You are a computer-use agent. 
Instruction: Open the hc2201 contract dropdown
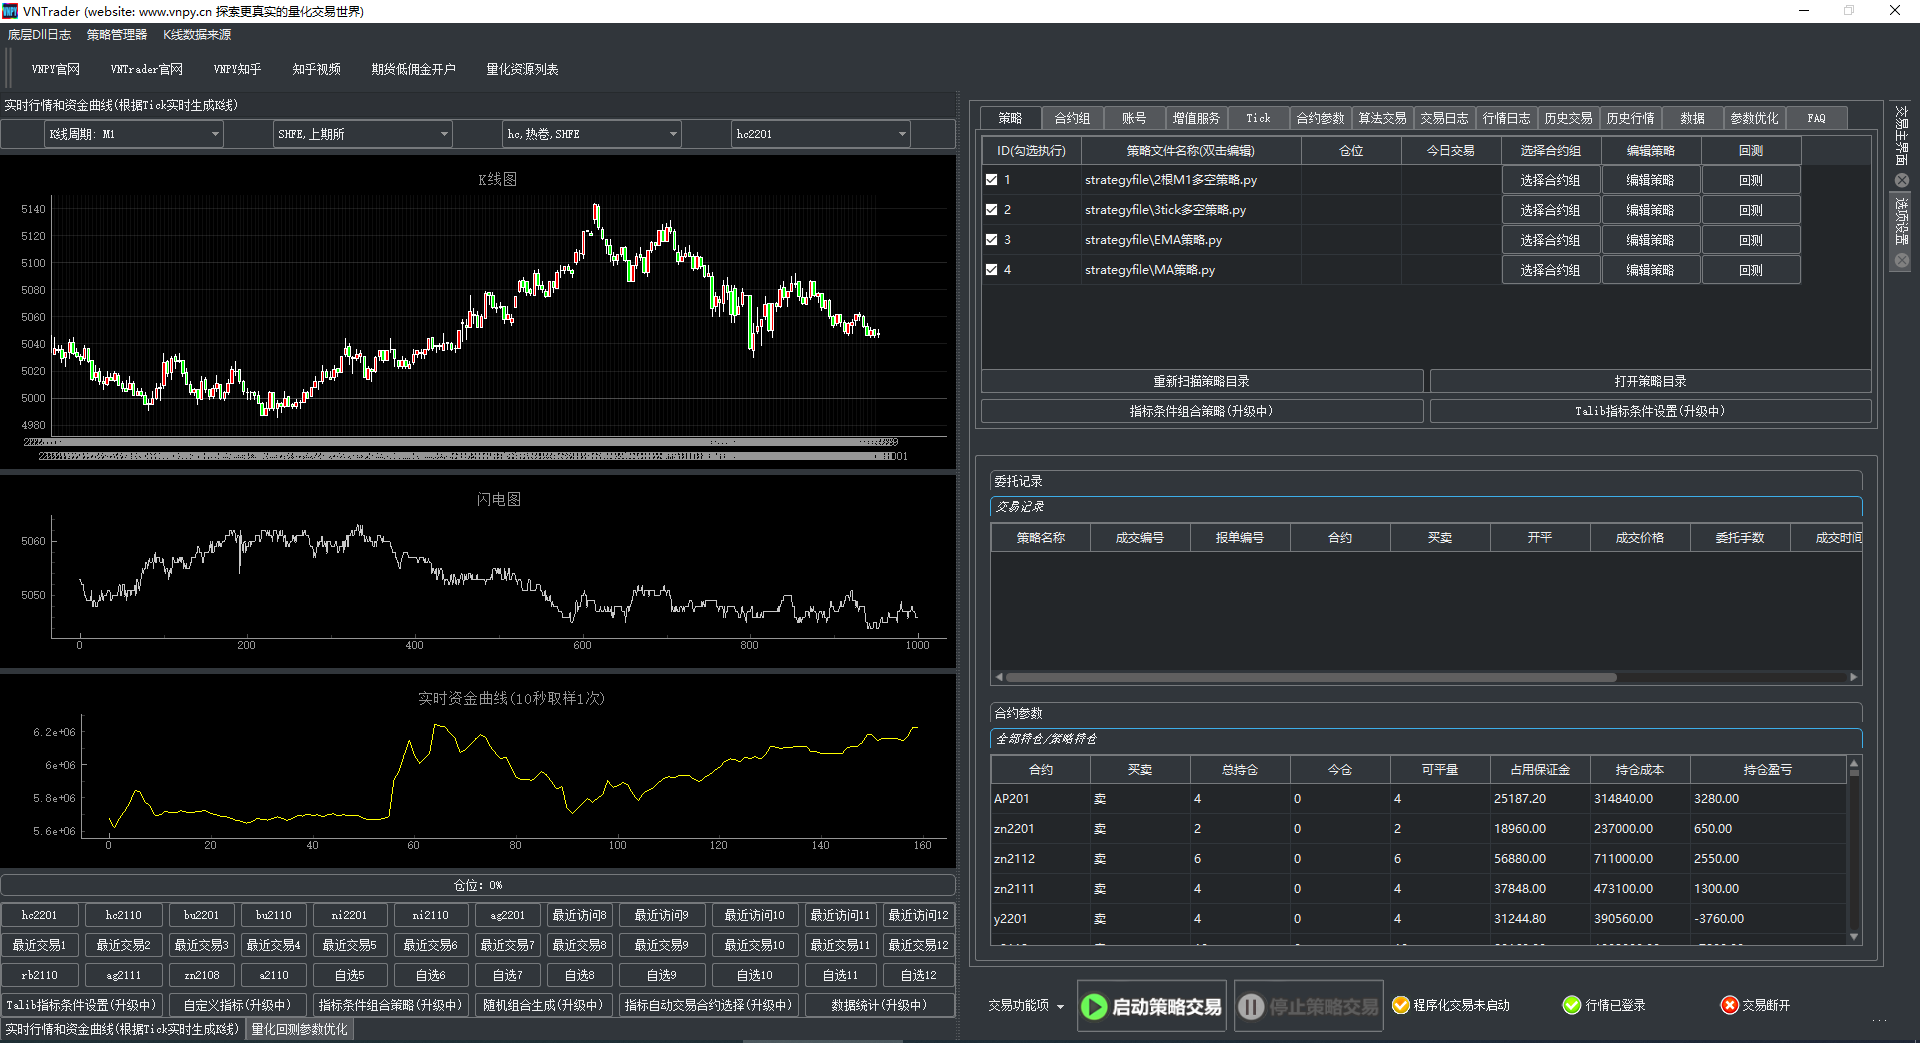[x=902, y=133]
